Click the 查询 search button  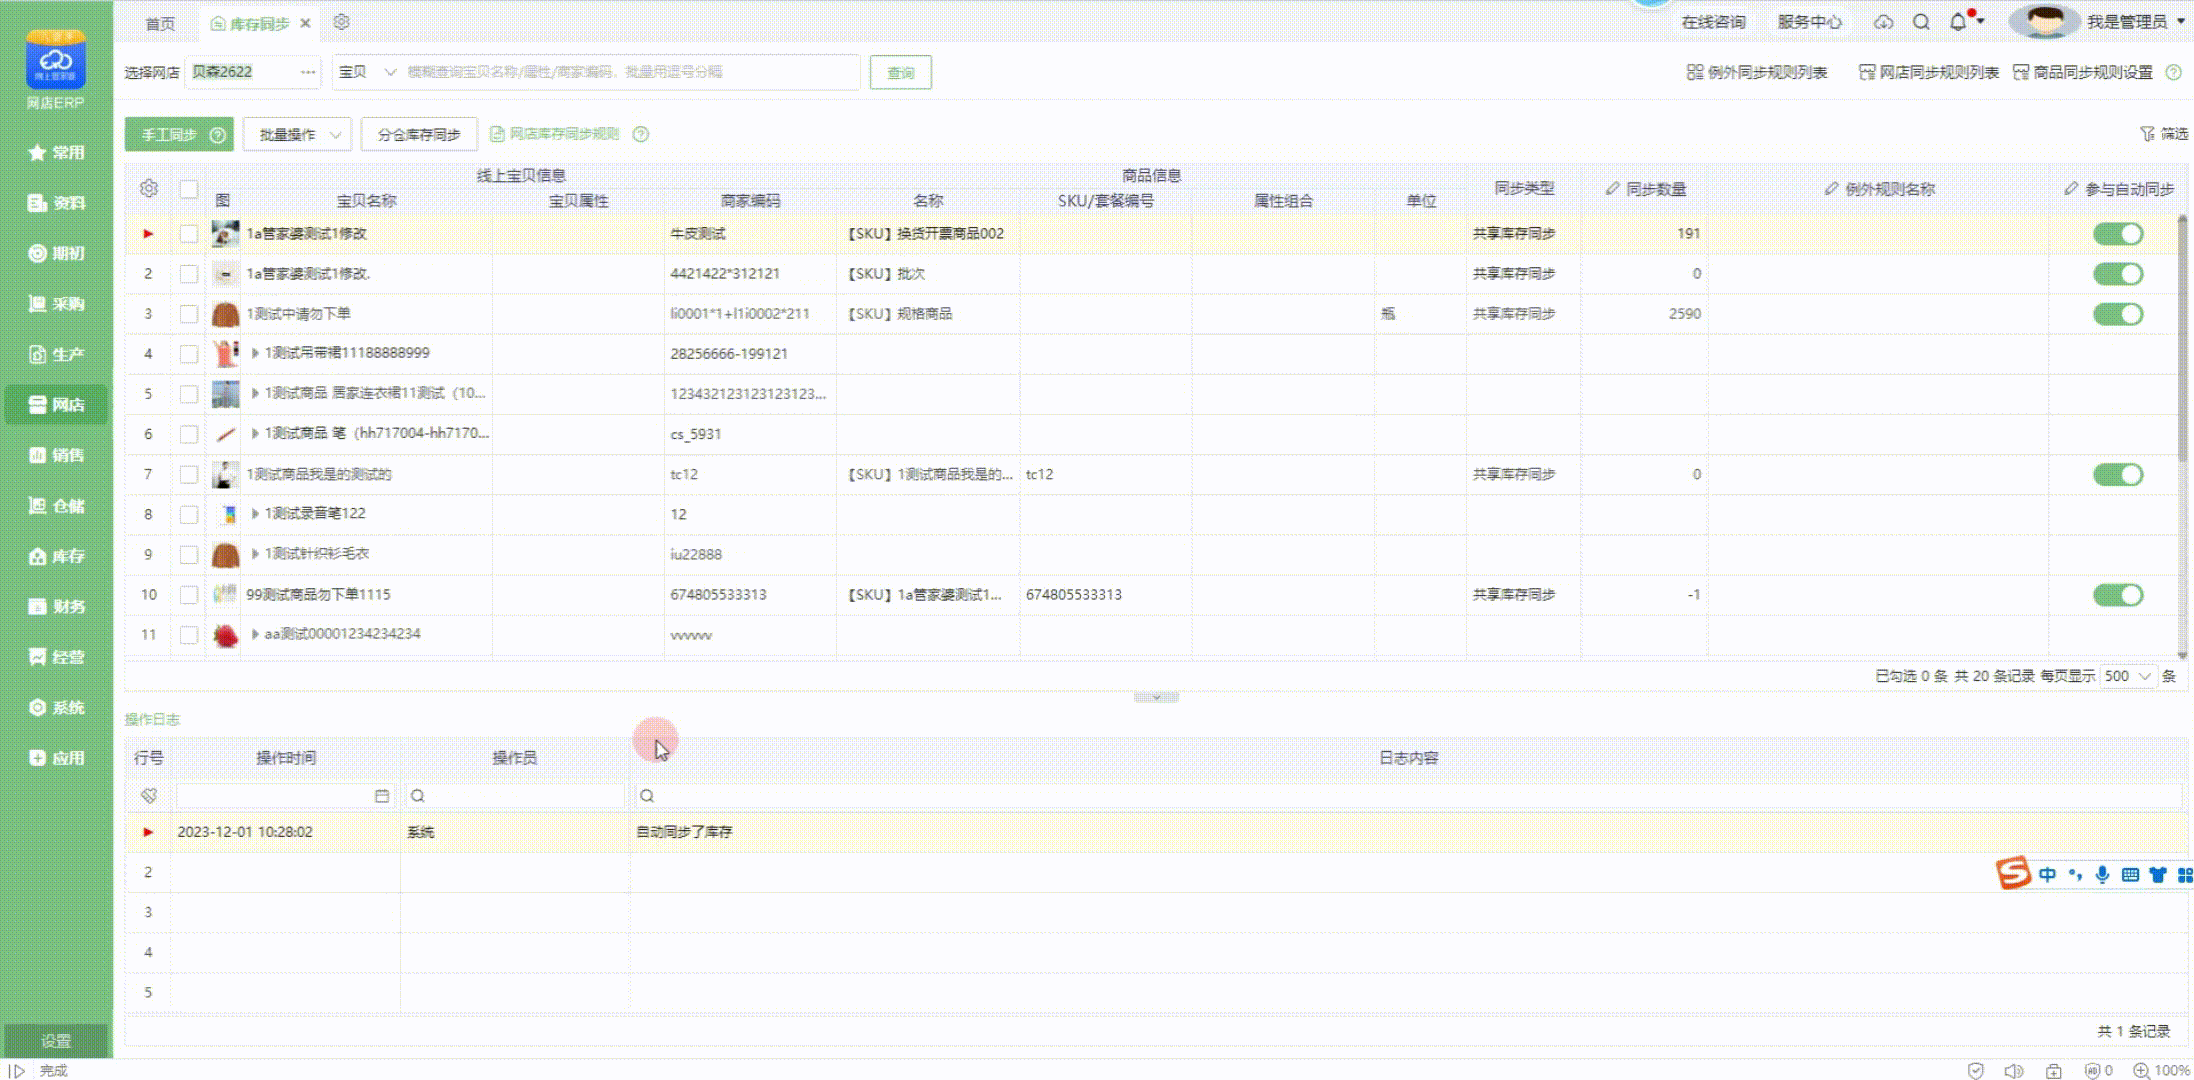[900, 72]
